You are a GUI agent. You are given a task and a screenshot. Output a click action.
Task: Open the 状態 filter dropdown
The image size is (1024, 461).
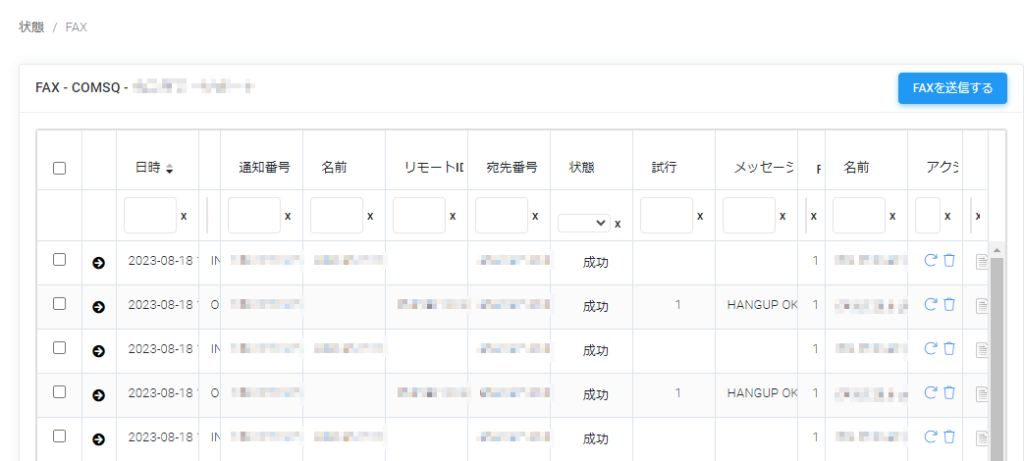(x=584, y=223)
